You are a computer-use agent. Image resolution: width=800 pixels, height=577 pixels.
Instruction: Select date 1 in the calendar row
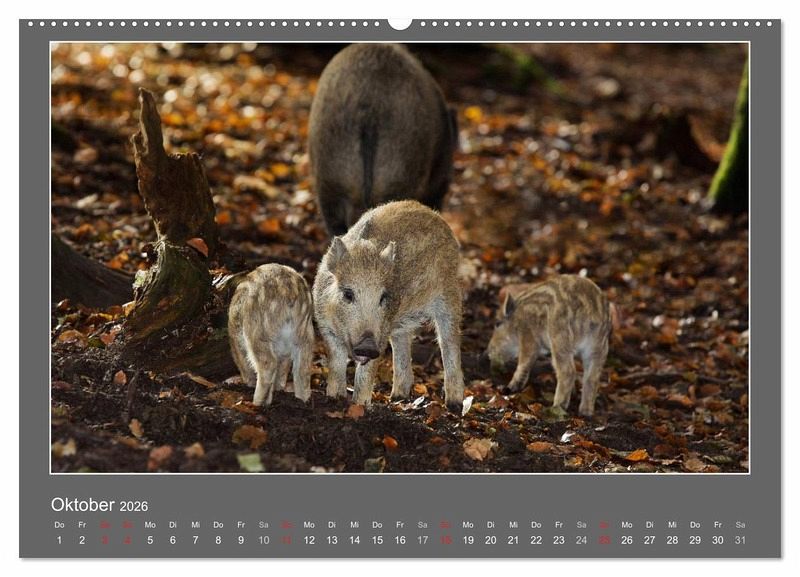(x=59, y=540)
